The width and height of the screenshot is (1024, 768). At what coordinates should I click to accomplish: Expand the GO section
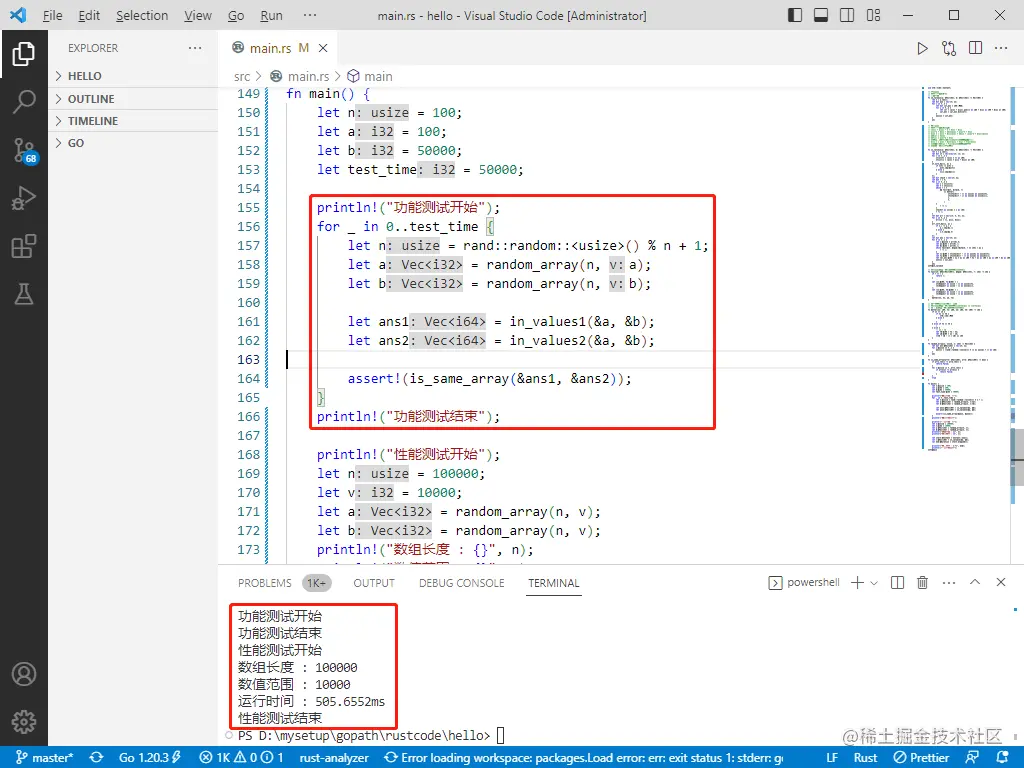click(133, 143)
